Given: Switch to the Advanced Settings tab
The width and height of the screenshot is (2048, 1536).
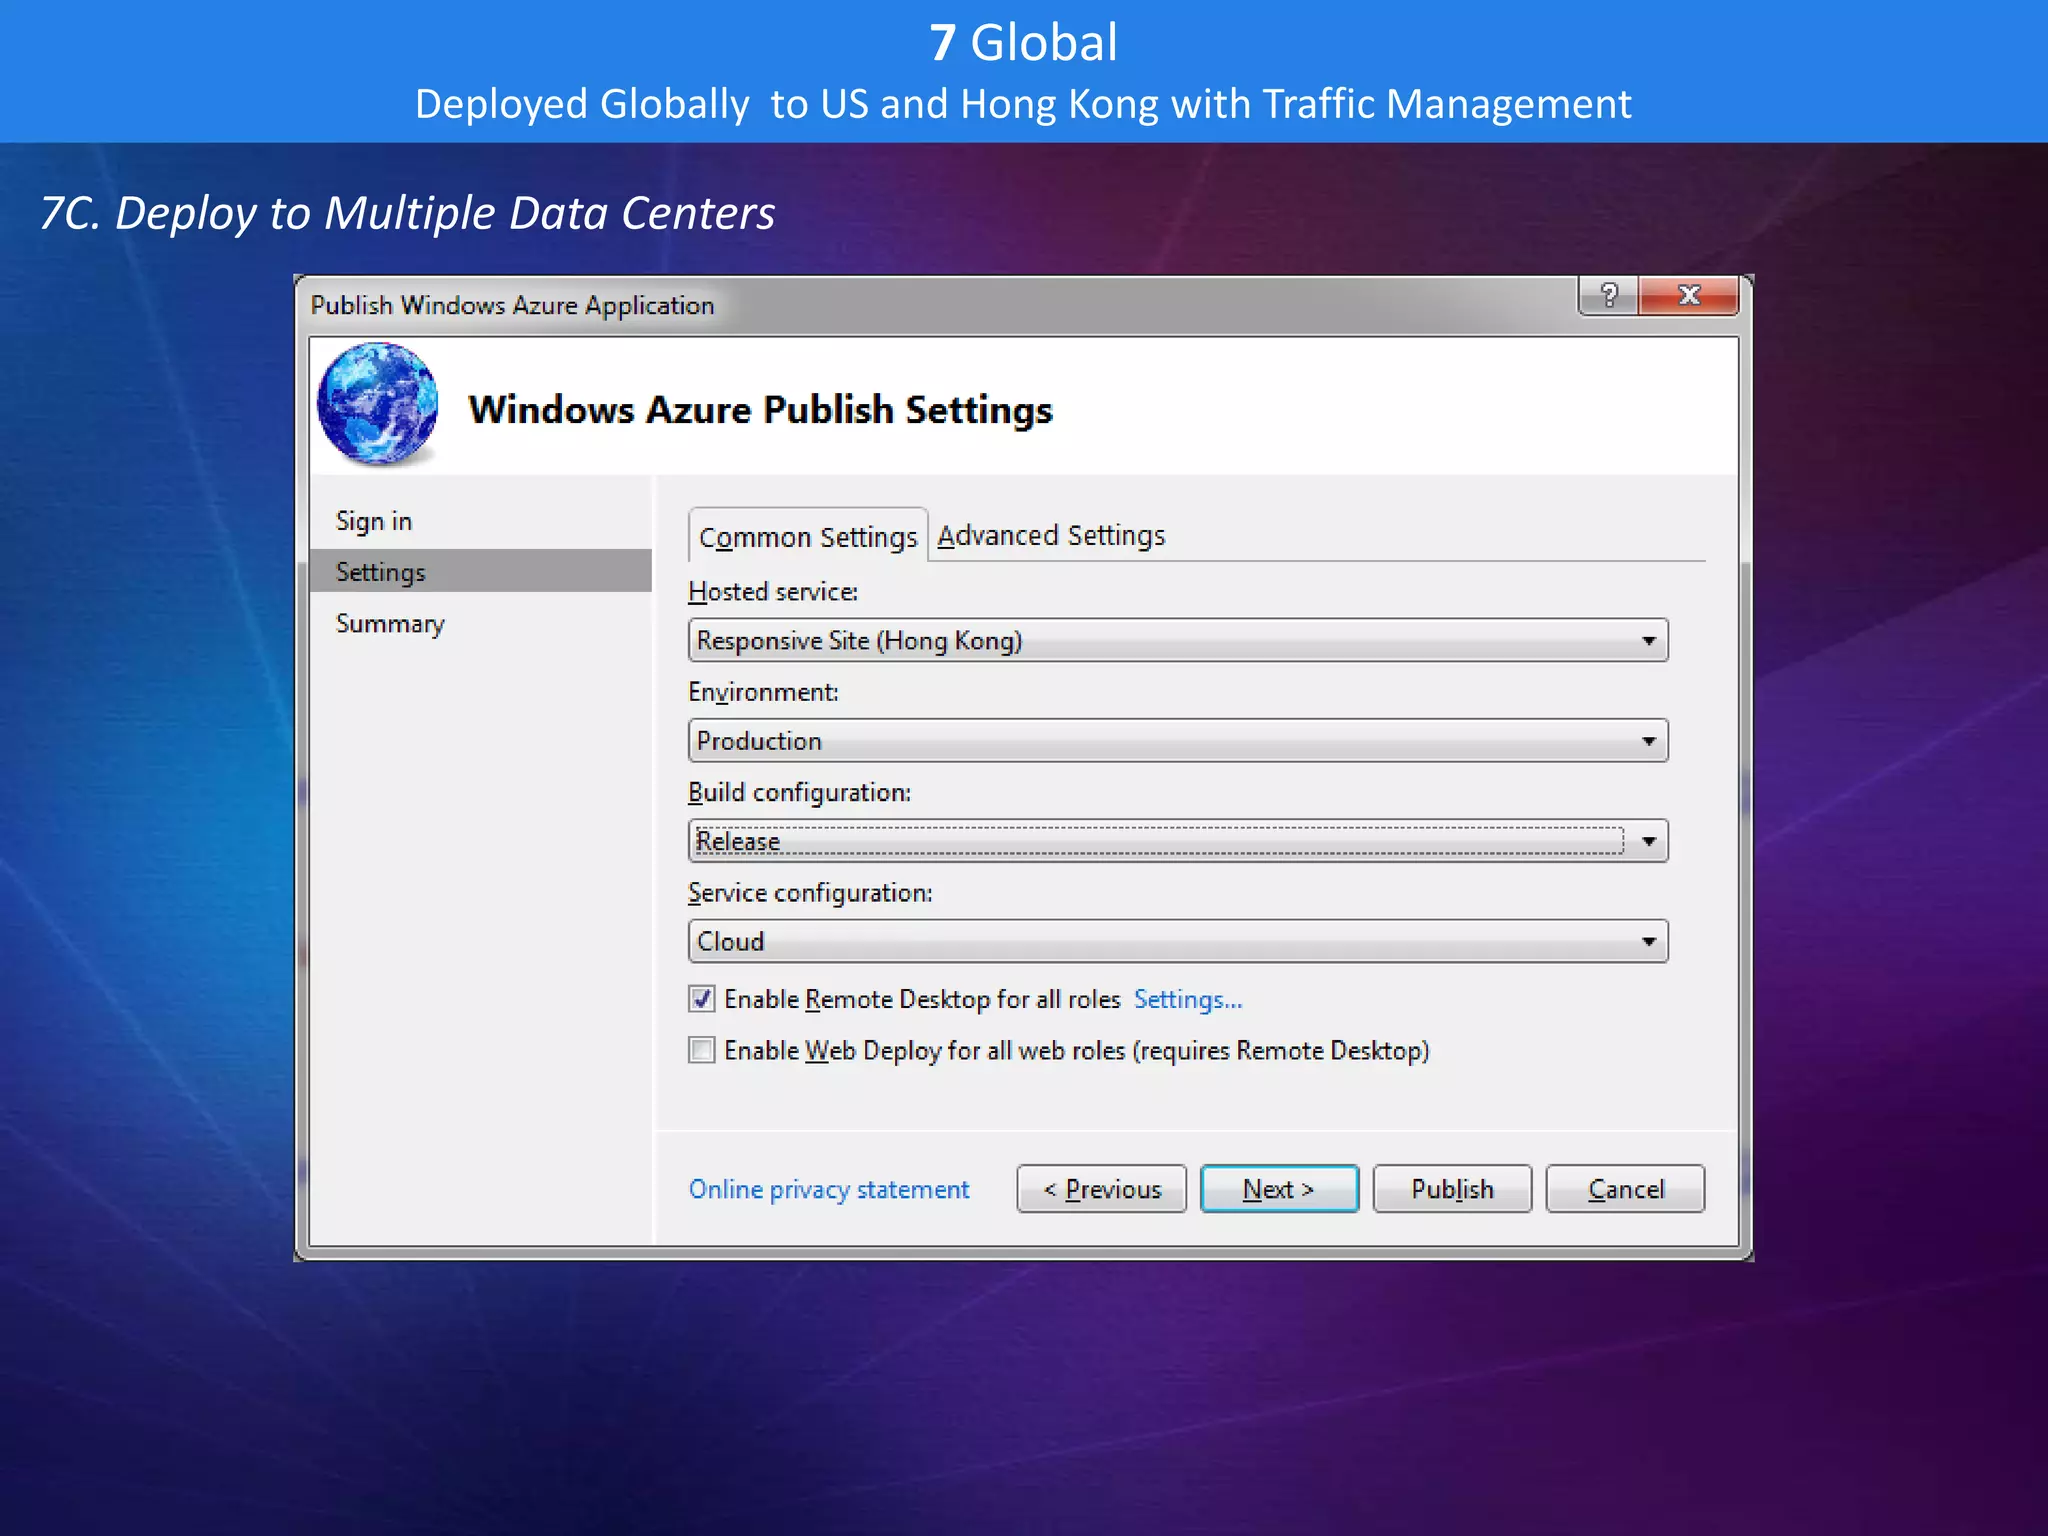Looking at the screenshot, I should (x=1051, y=536).
